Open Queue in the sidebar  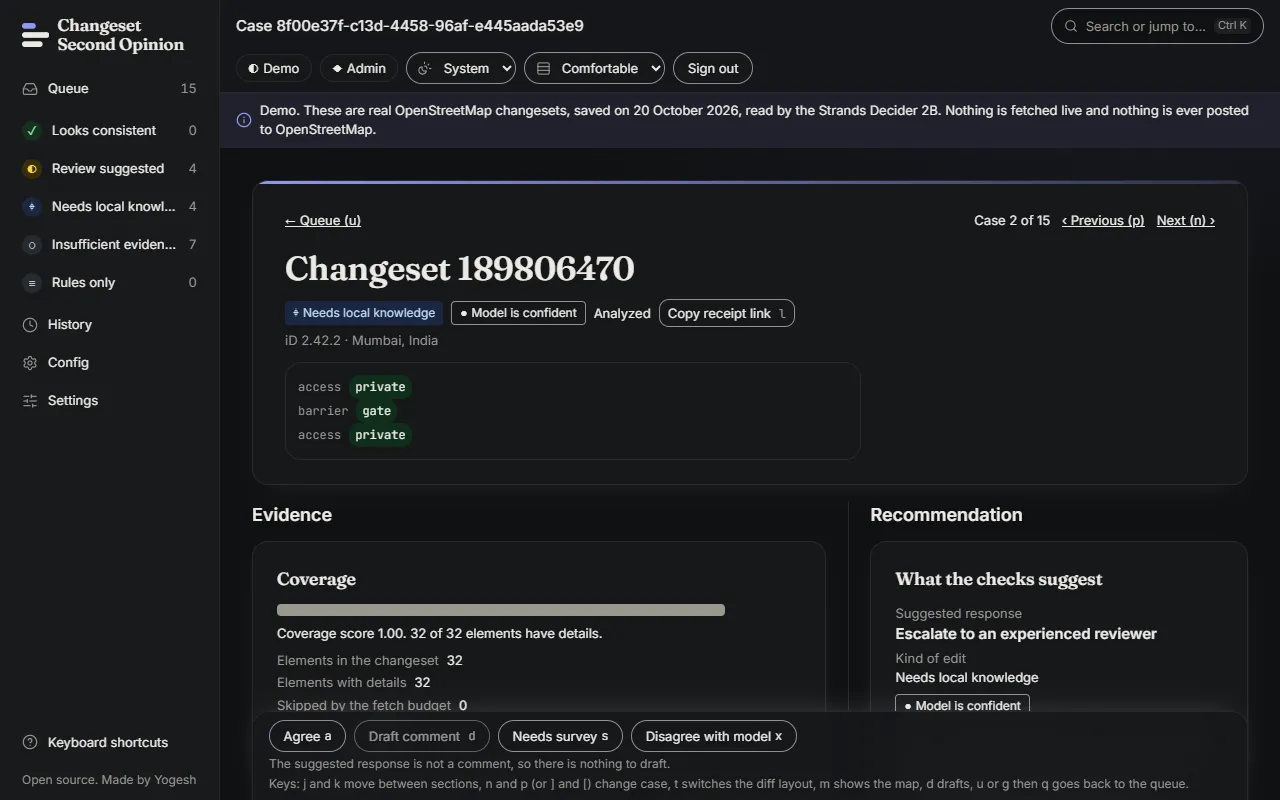(x=109, y=88)
